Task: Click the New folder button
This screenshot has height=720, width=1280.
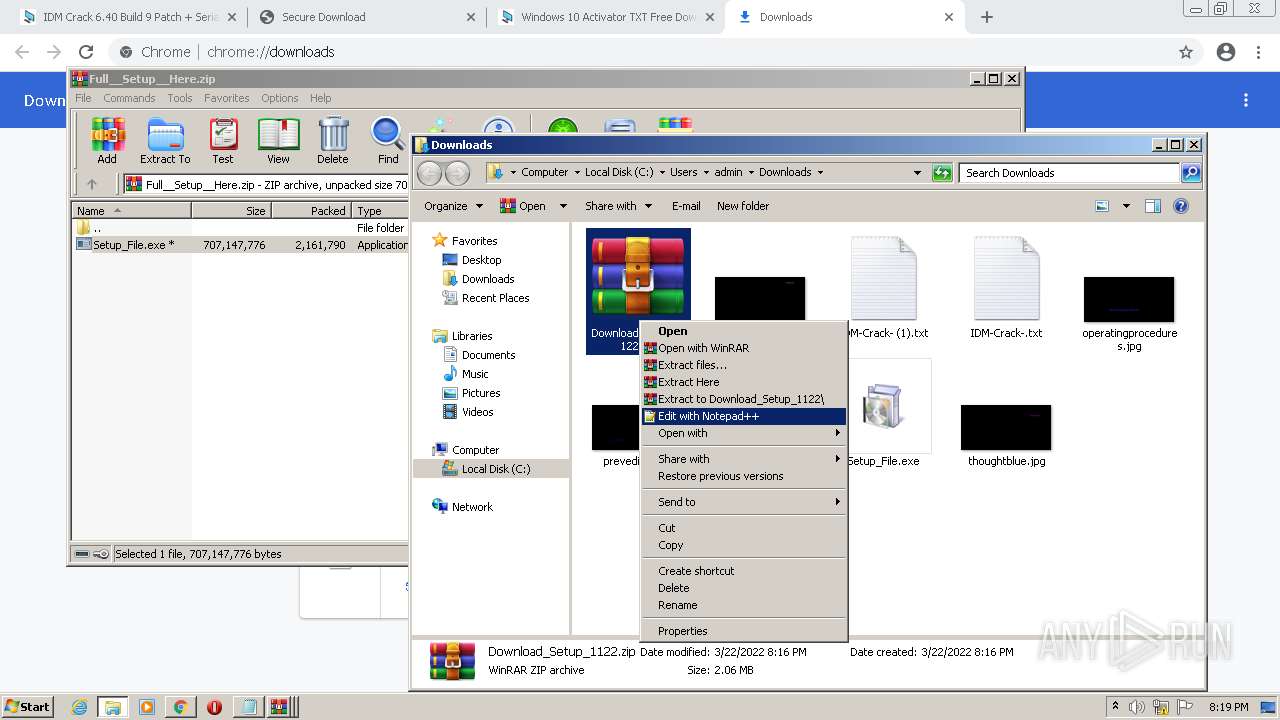Action: click(743, 206)
